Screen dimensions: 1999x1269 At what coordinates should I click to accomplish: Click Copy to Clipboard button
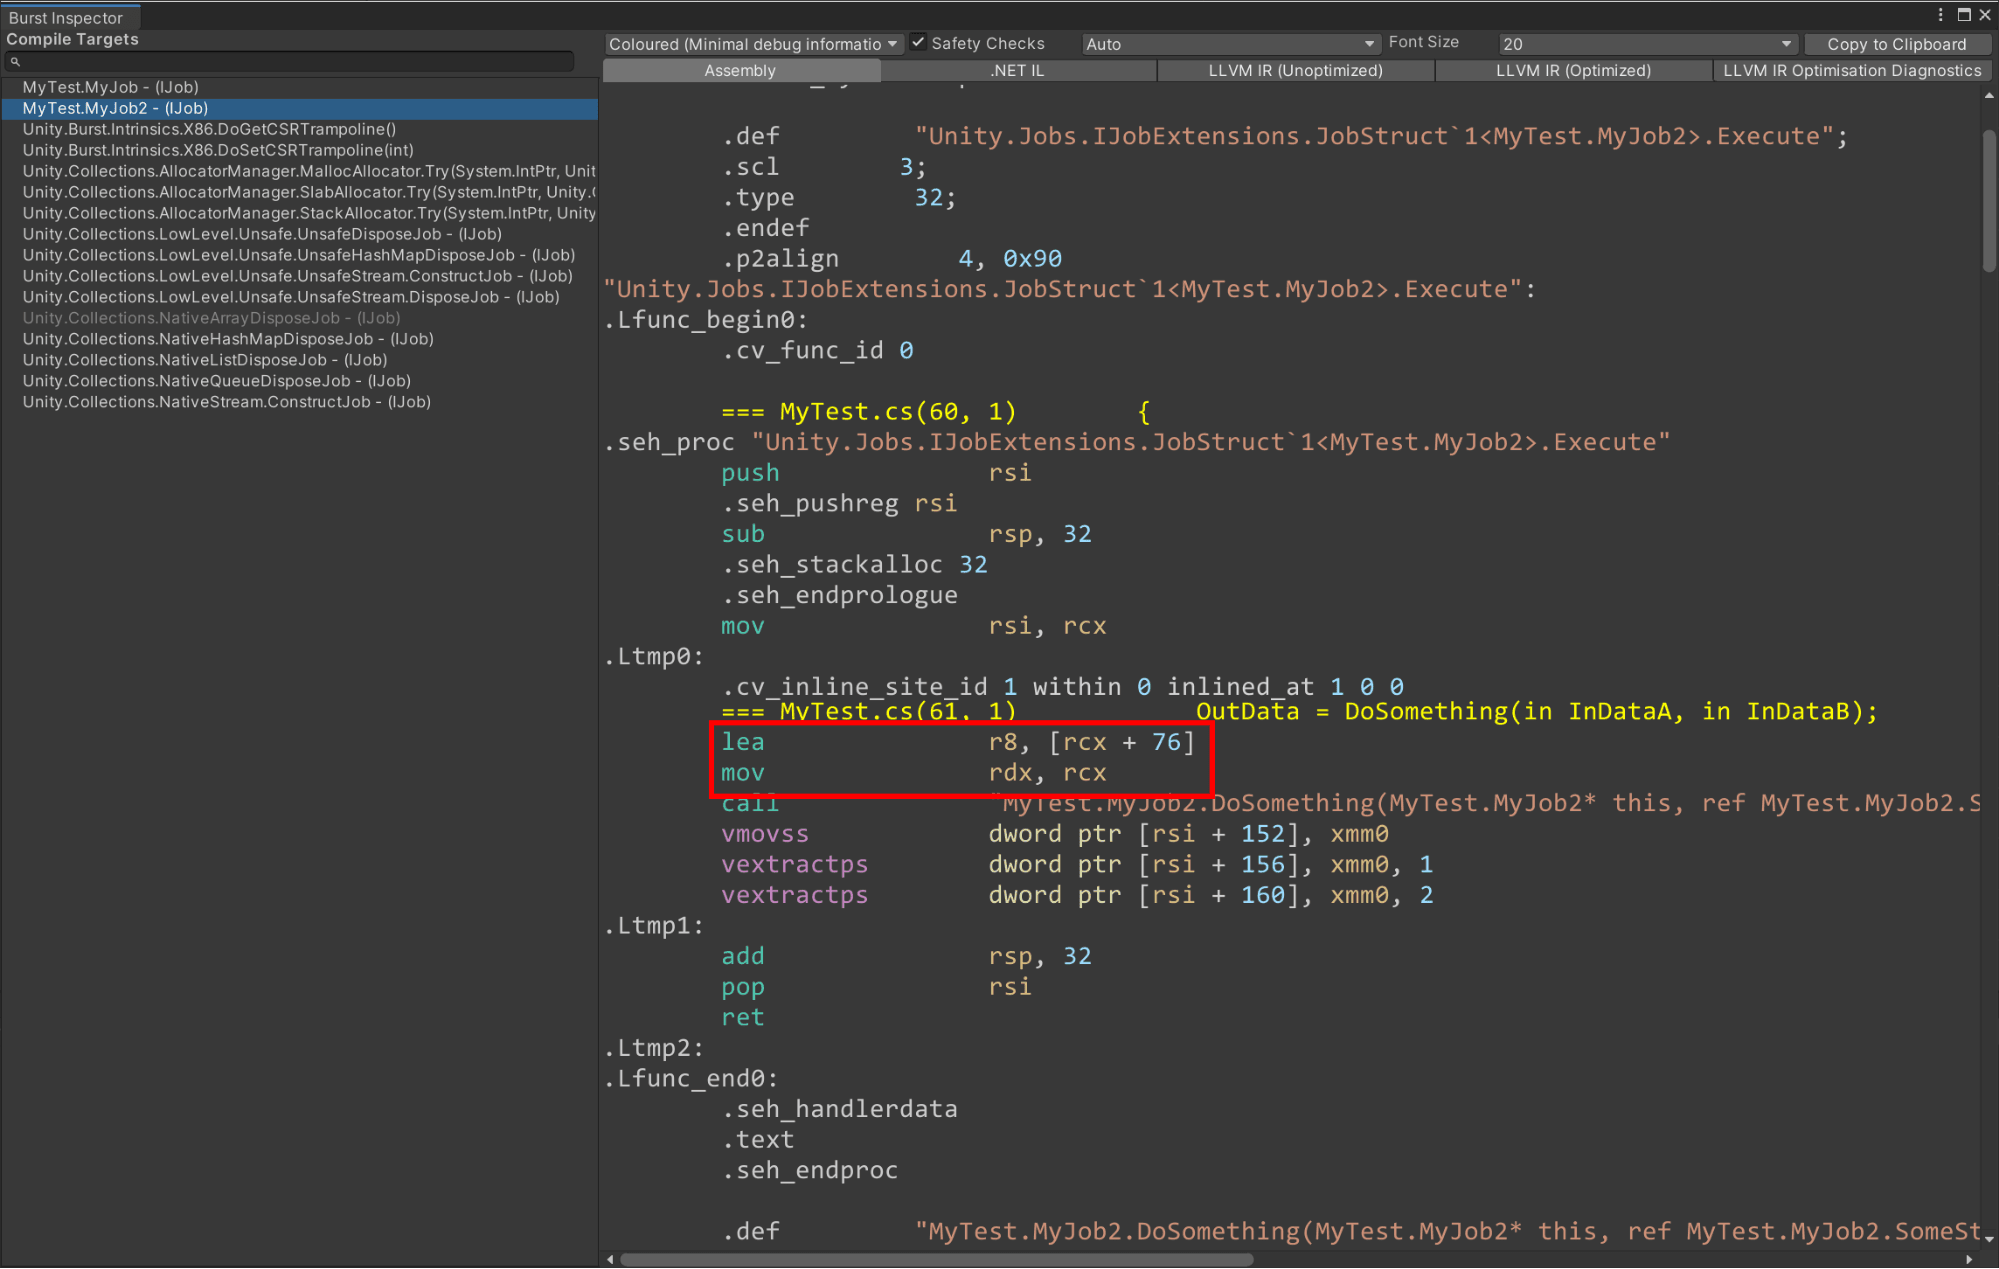[x=1896, y=44]
